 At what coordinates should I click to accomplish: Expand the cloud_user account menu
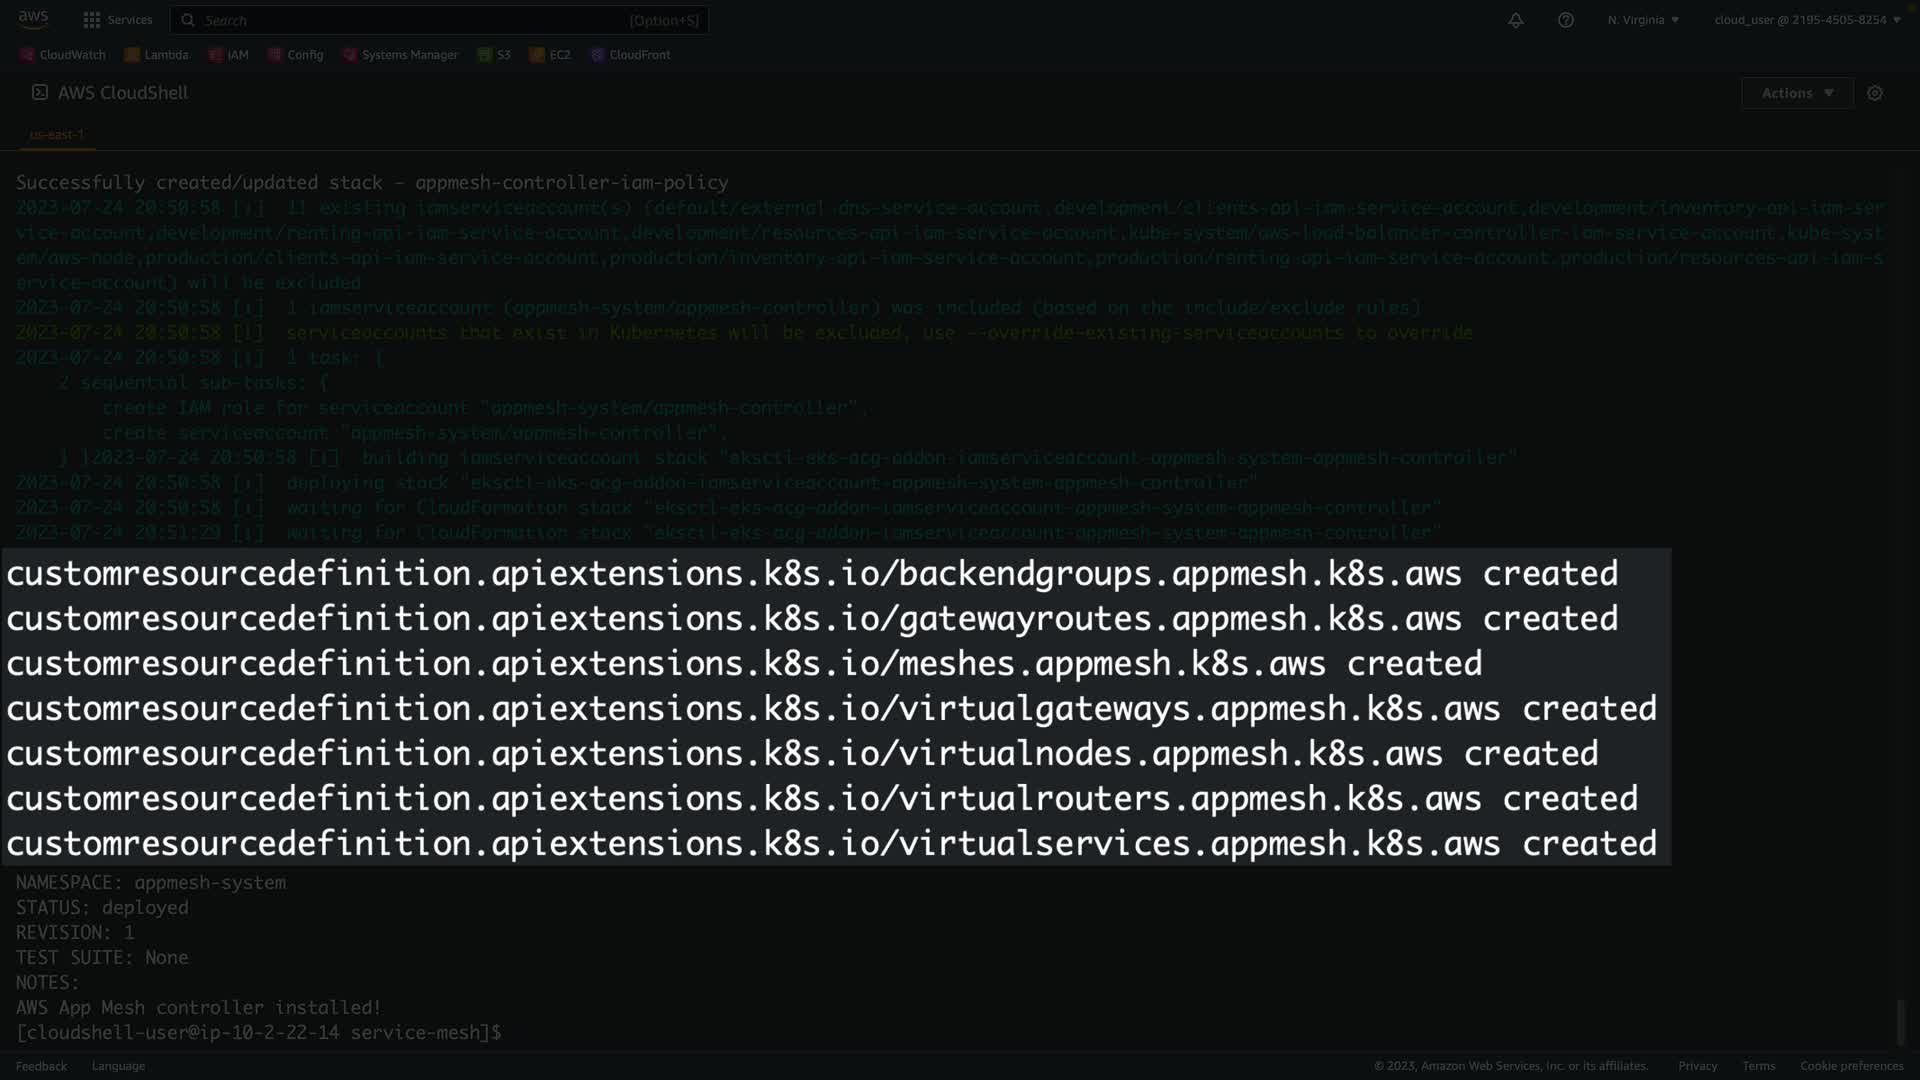click(1806, 20)
